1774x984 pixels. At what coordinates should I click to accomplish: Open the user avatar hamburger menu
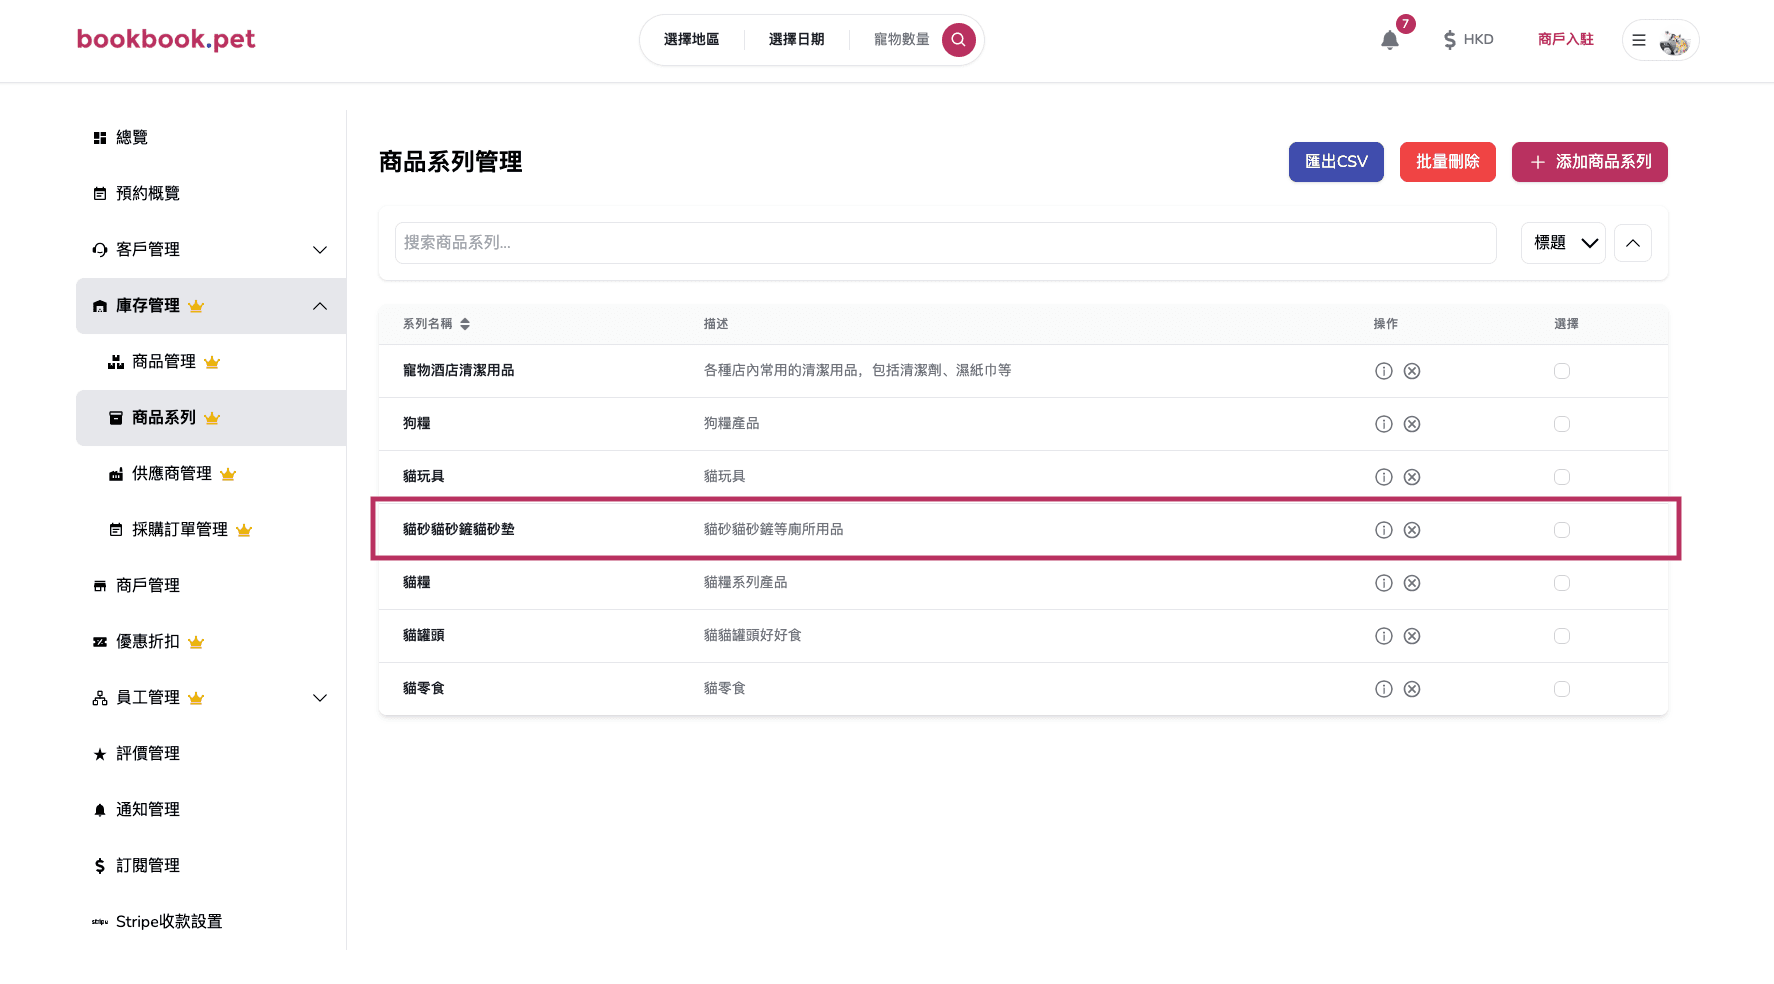click(1660, 40)
